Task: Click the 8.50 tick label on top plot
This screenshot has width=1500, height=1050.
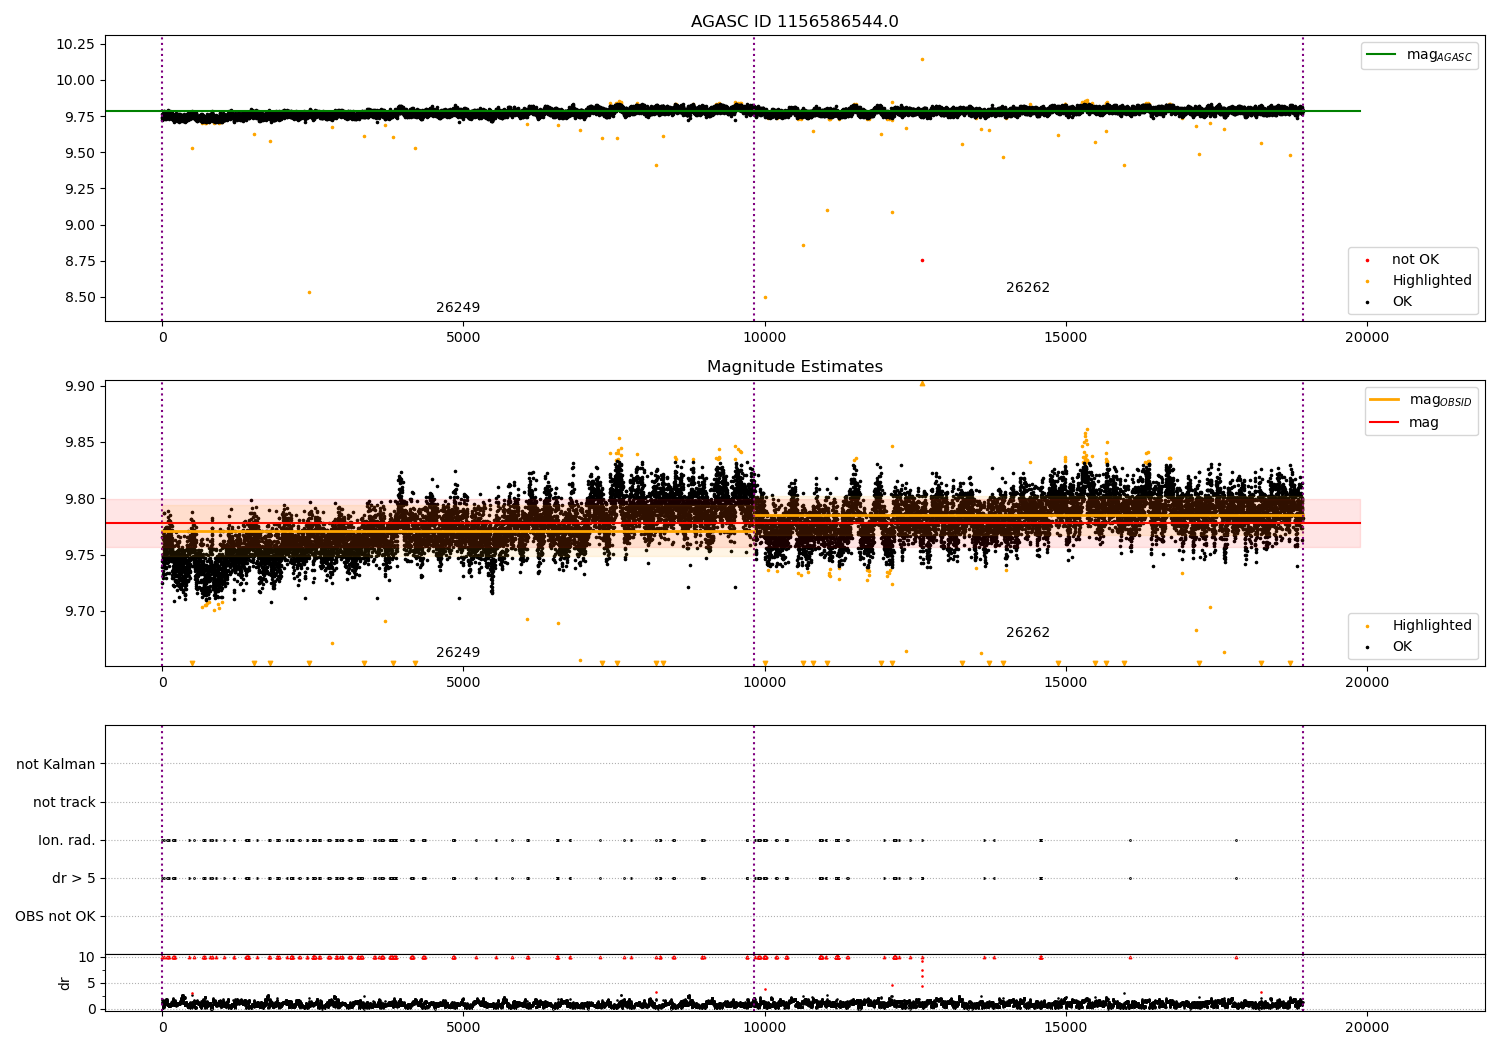Action: click(x=79, y=297)
